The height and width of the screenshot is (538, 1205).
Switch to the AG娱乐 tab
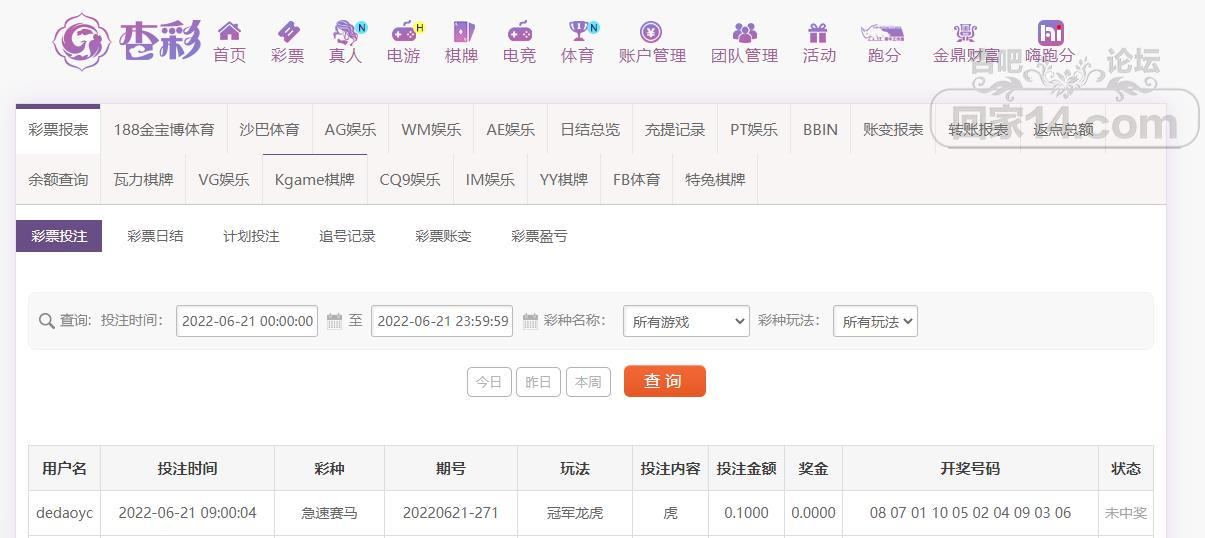click(x=350, y=129)
